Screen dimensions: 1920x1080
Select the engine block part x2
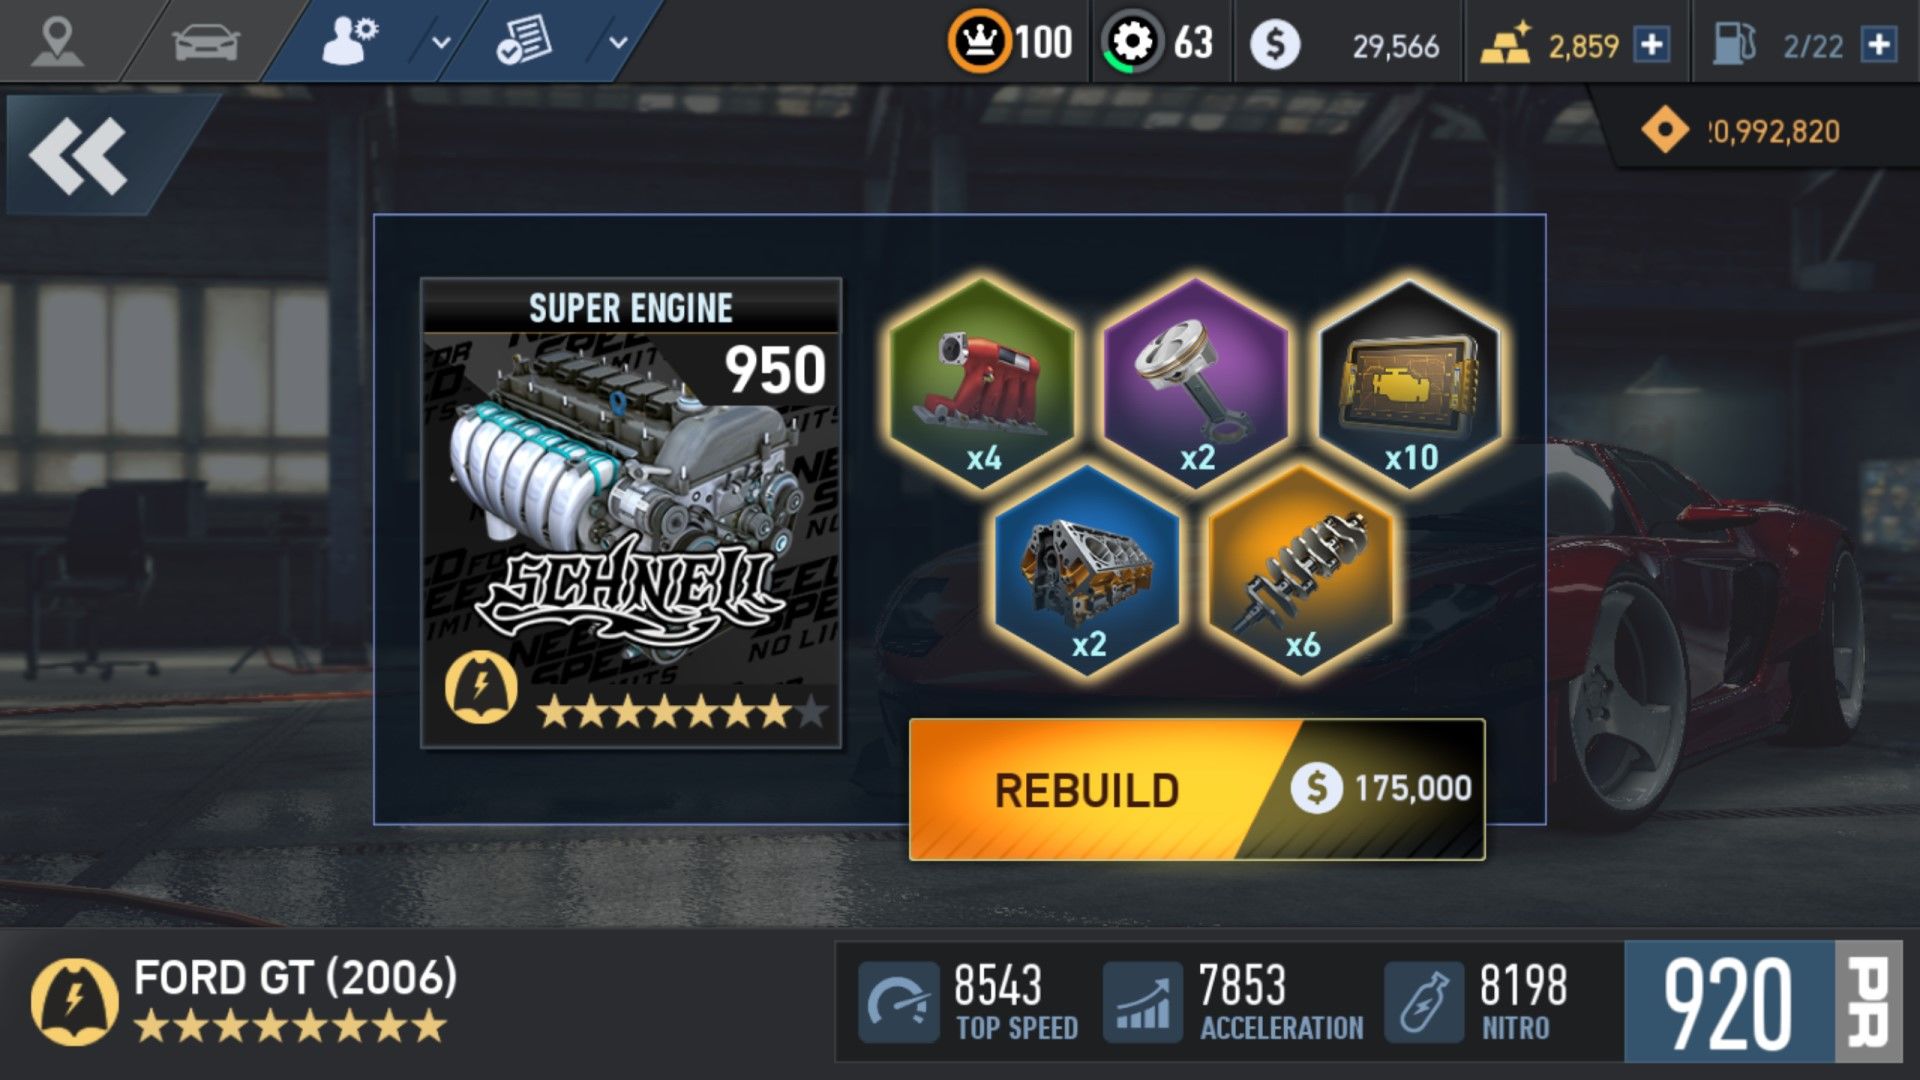(1089, 570)
